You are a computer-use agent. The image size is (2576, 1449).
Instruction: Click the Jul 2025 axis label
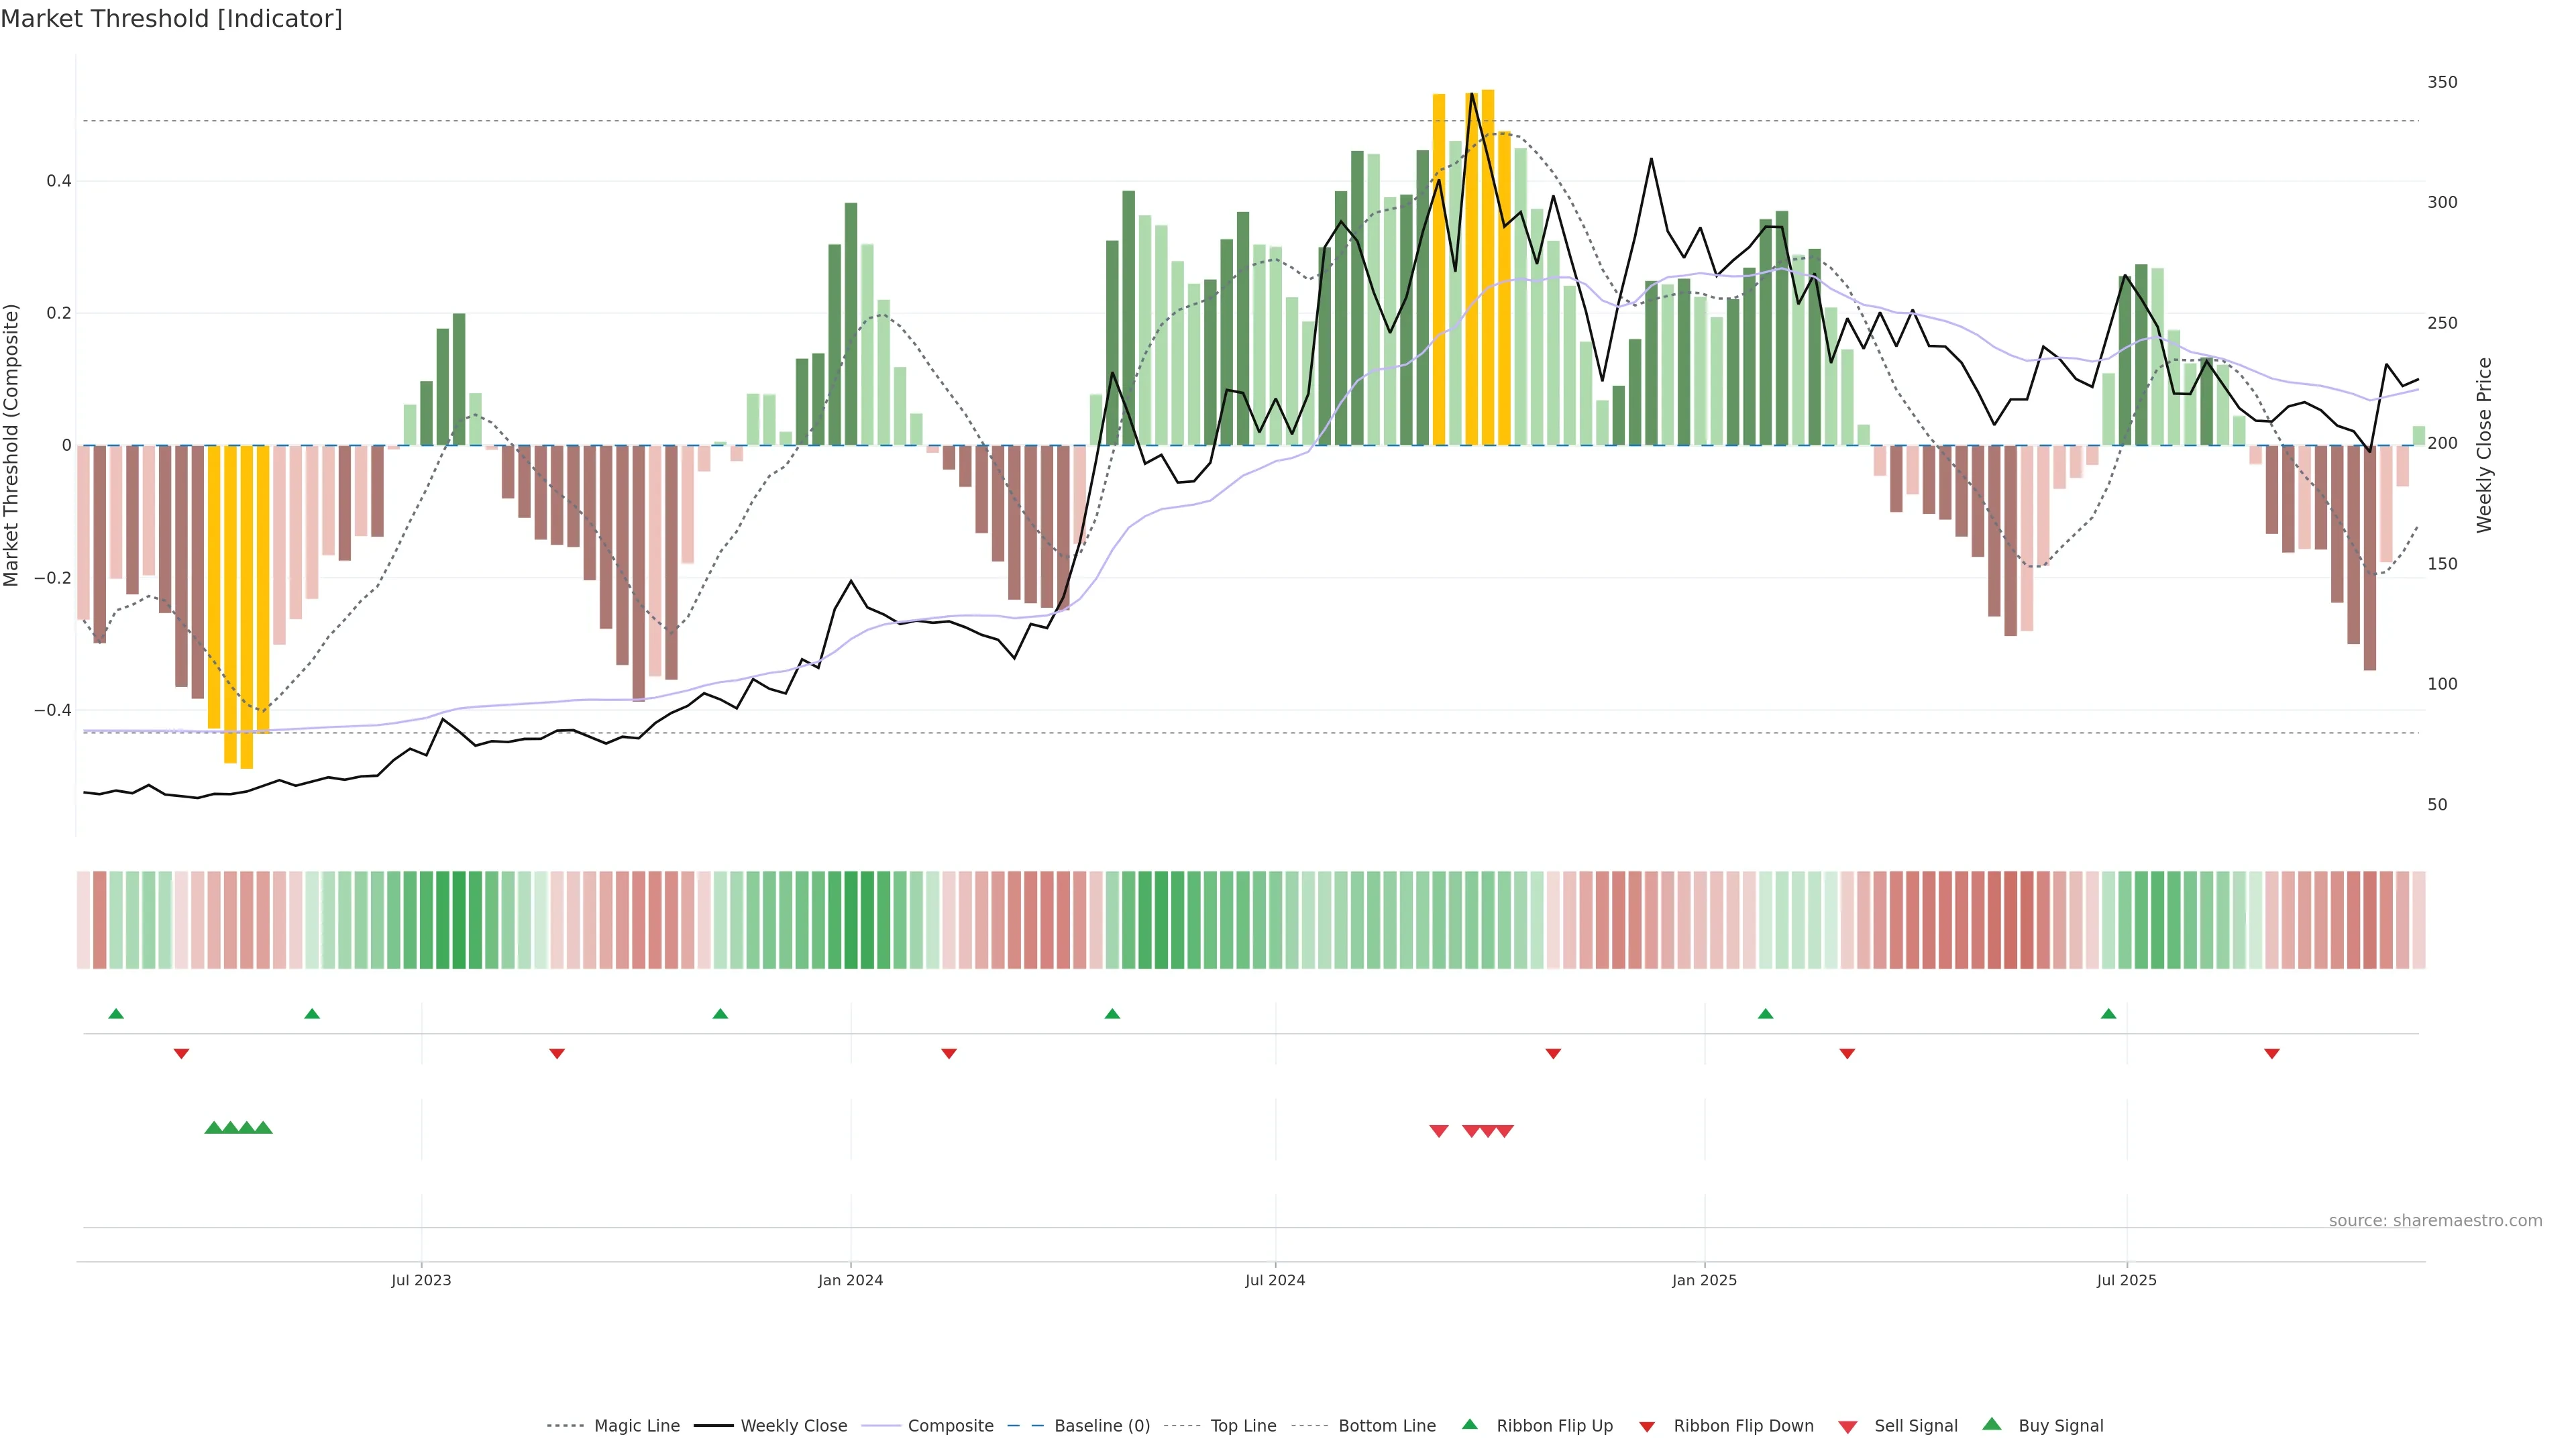tap(2126, 1280)
